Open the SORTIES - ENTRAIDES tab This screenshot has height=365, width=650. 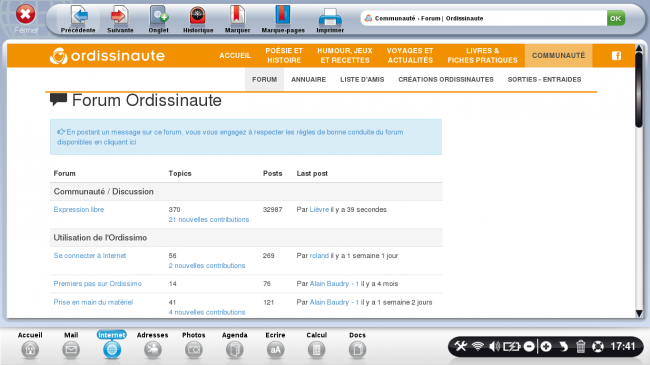(x=544, y=79)
